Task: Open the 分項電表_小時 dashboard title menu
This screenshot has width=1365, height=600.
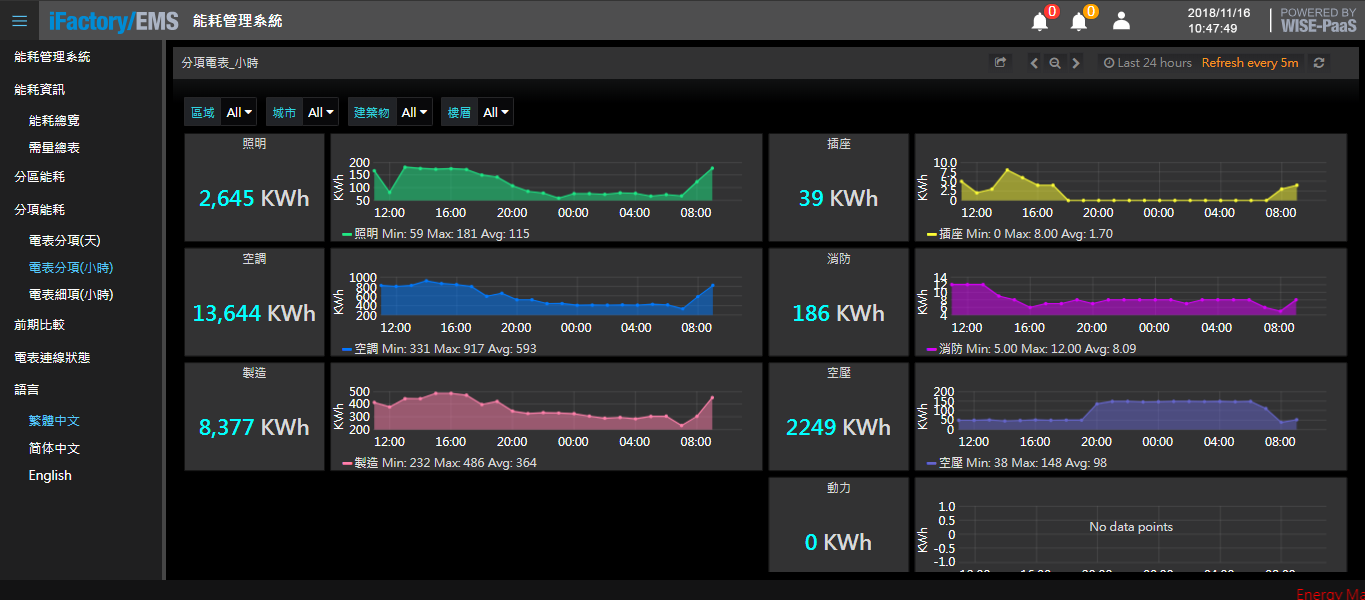Action: coord(220,63)
